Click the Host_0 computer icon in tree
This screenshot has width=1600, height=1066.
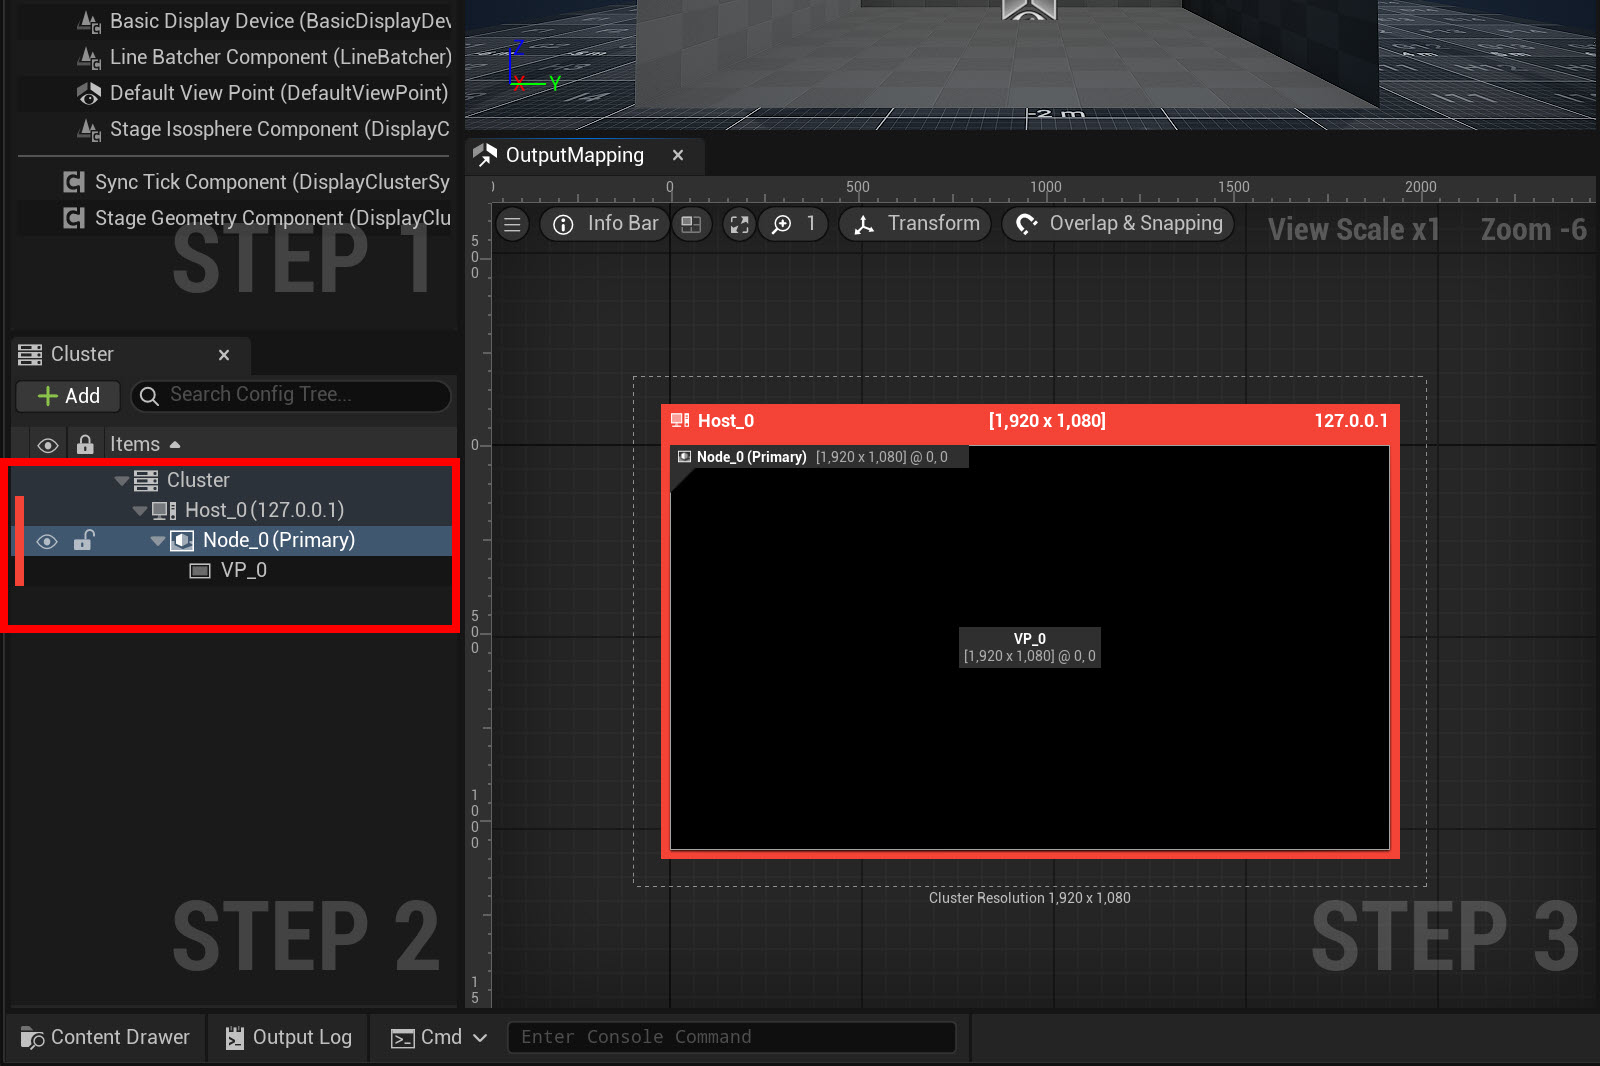click(164, 511)
